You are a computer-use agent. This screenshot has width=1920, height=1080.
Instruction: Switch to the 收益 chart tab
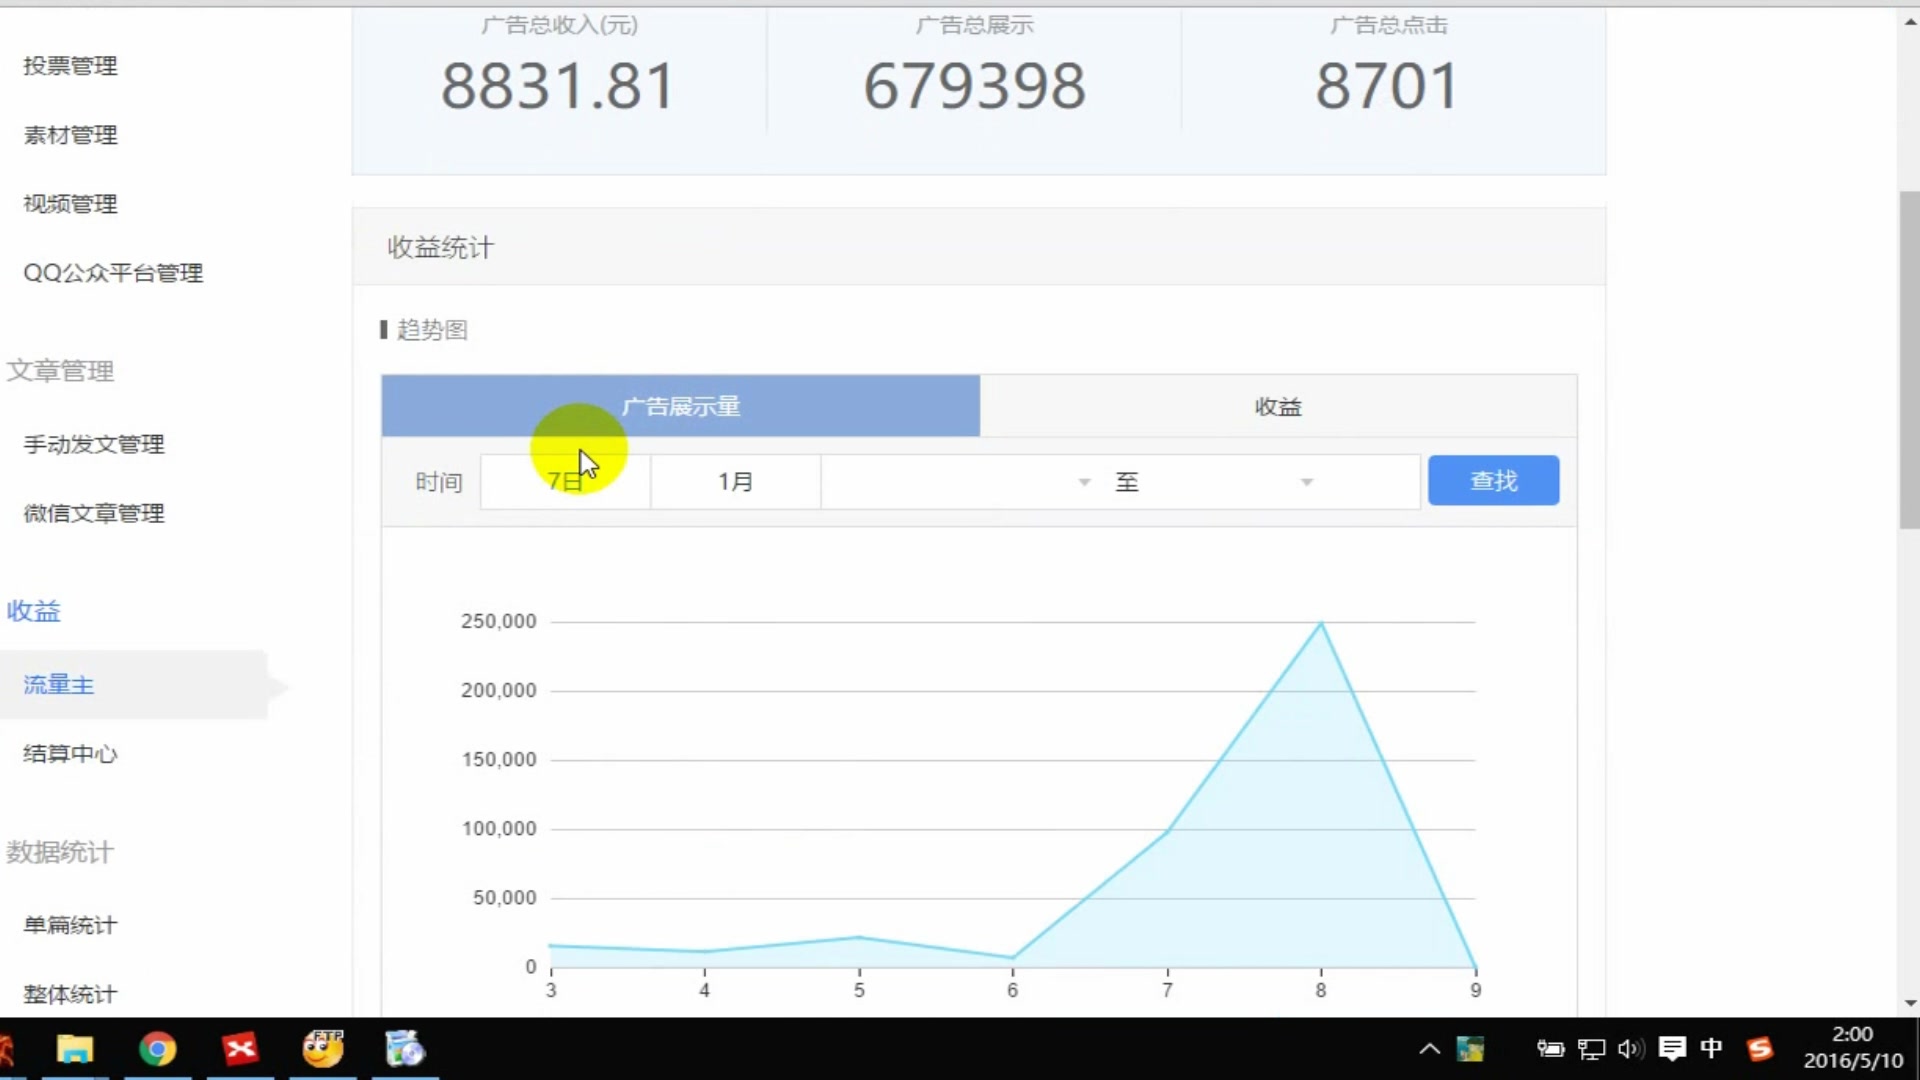coord(1278,406)
